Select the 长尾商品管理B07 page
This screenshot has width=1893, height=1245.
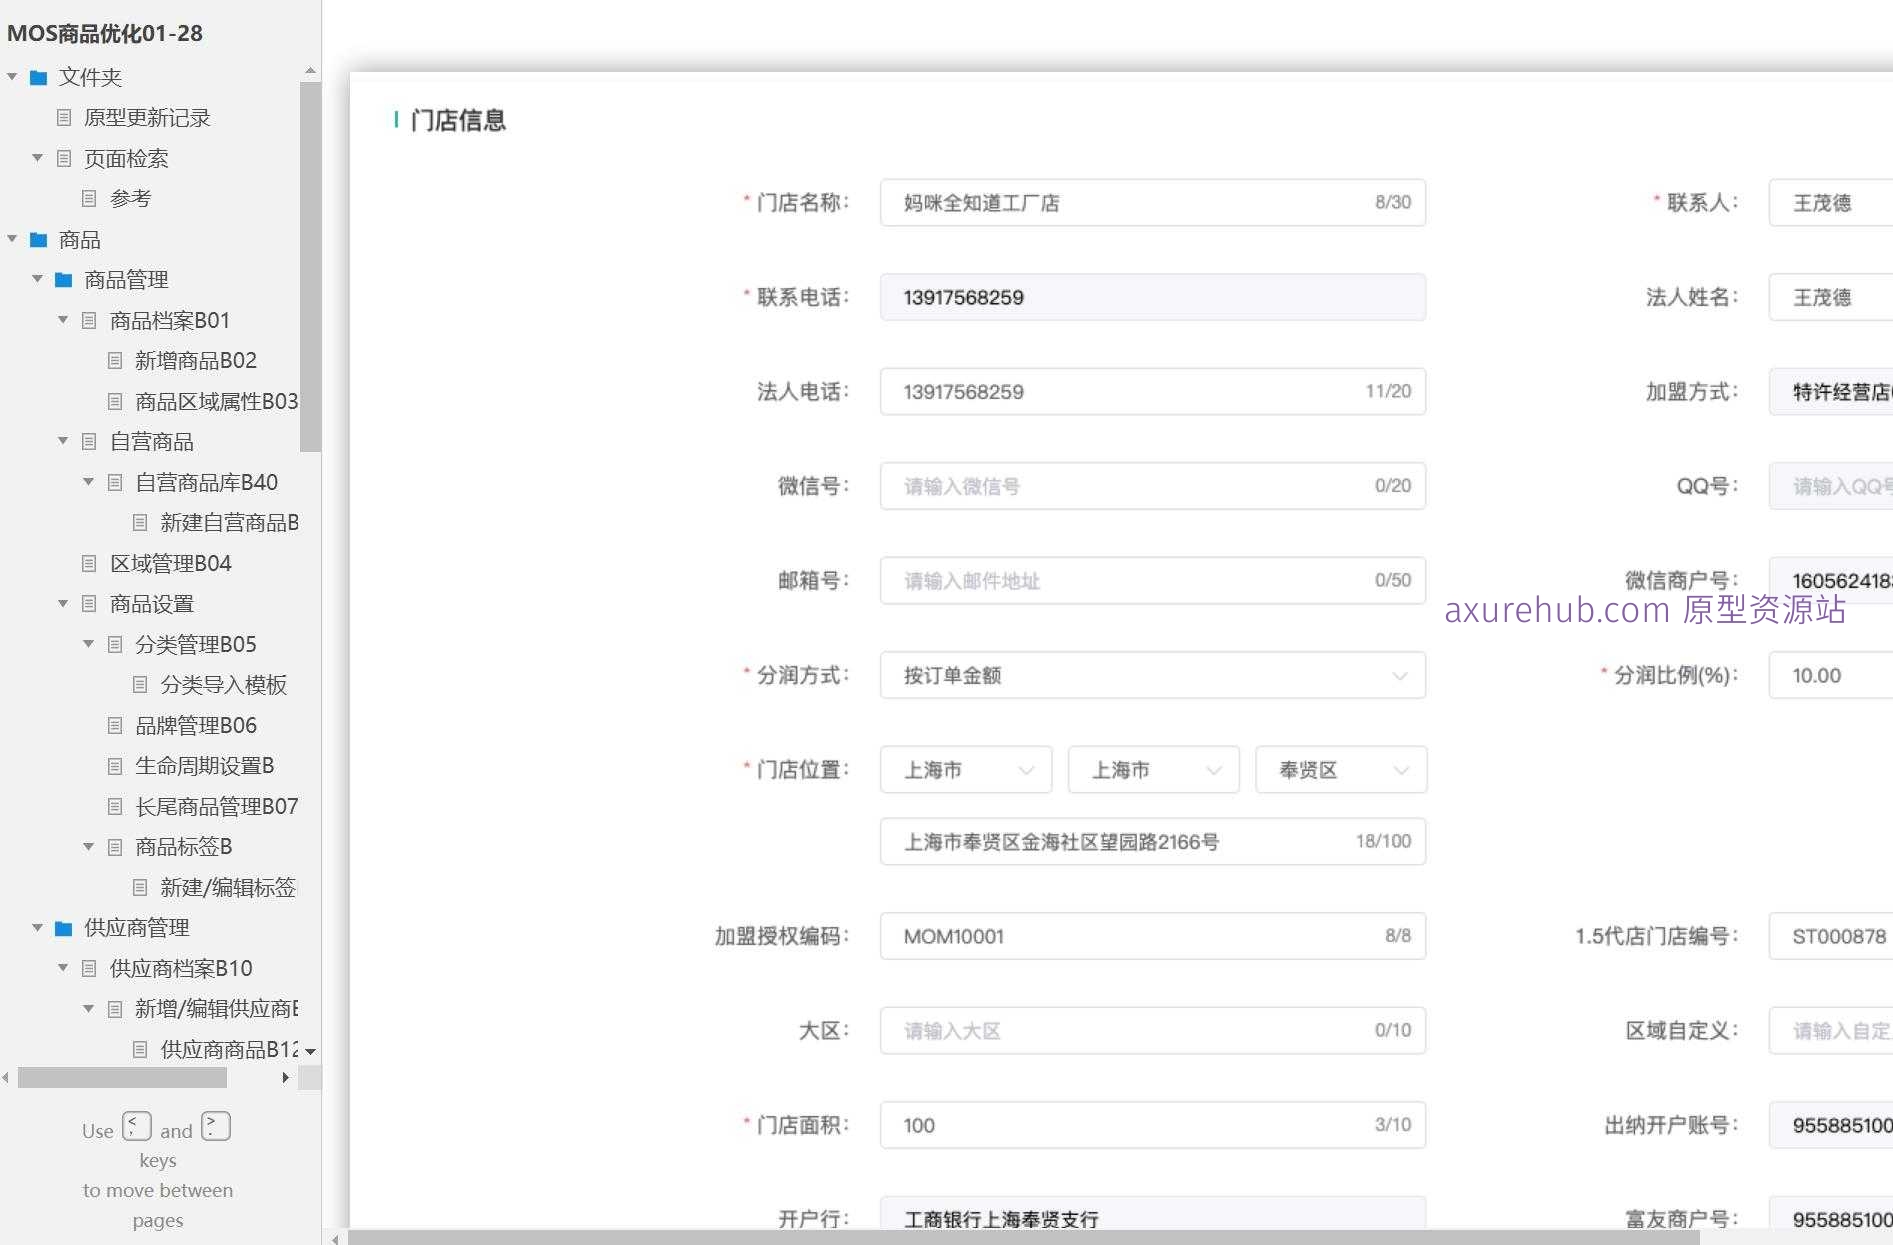coord(216,806)
